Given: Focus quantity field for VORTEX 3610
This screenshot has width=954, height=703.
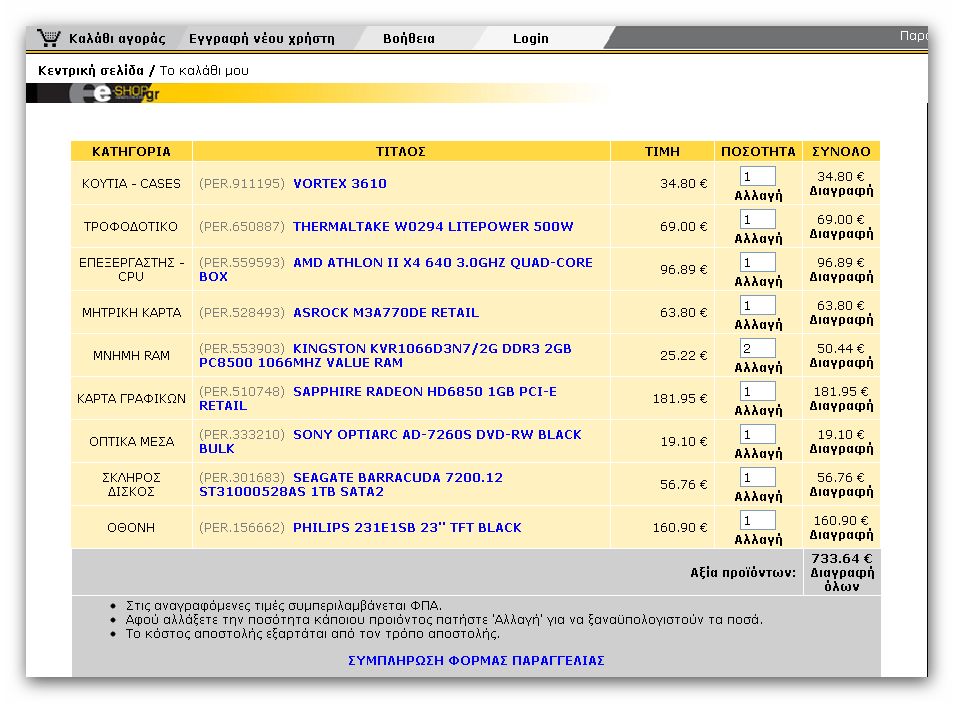Looking at the screenshot, I should point(757,177).
